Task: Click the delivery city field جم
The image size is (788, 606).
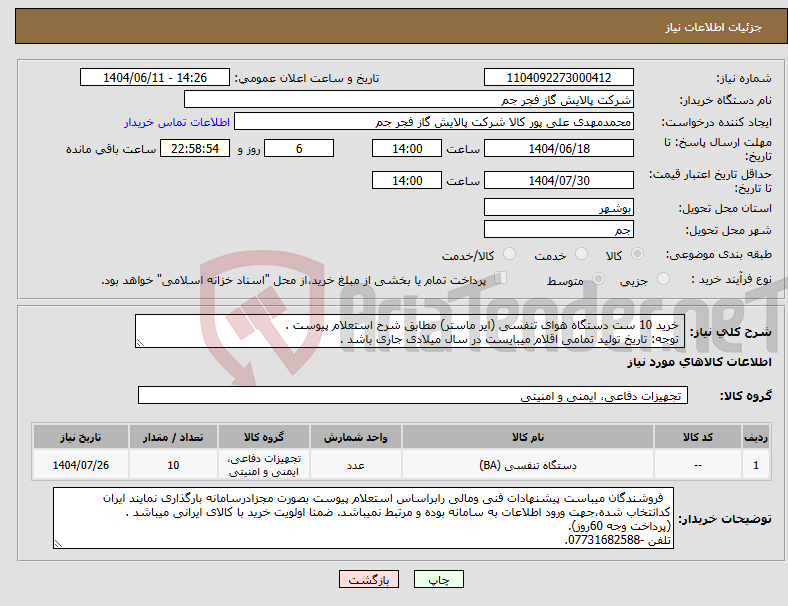Action: click(x=558, y=230)
